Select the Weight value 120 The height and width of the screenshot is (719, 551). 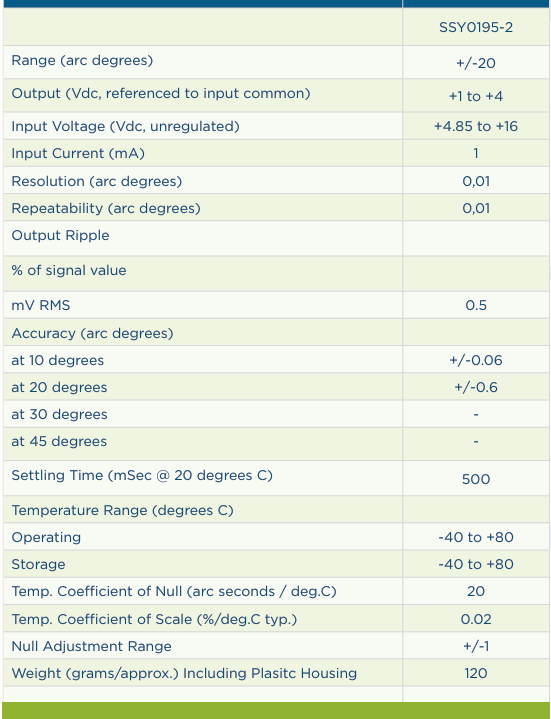pos(476,673)
